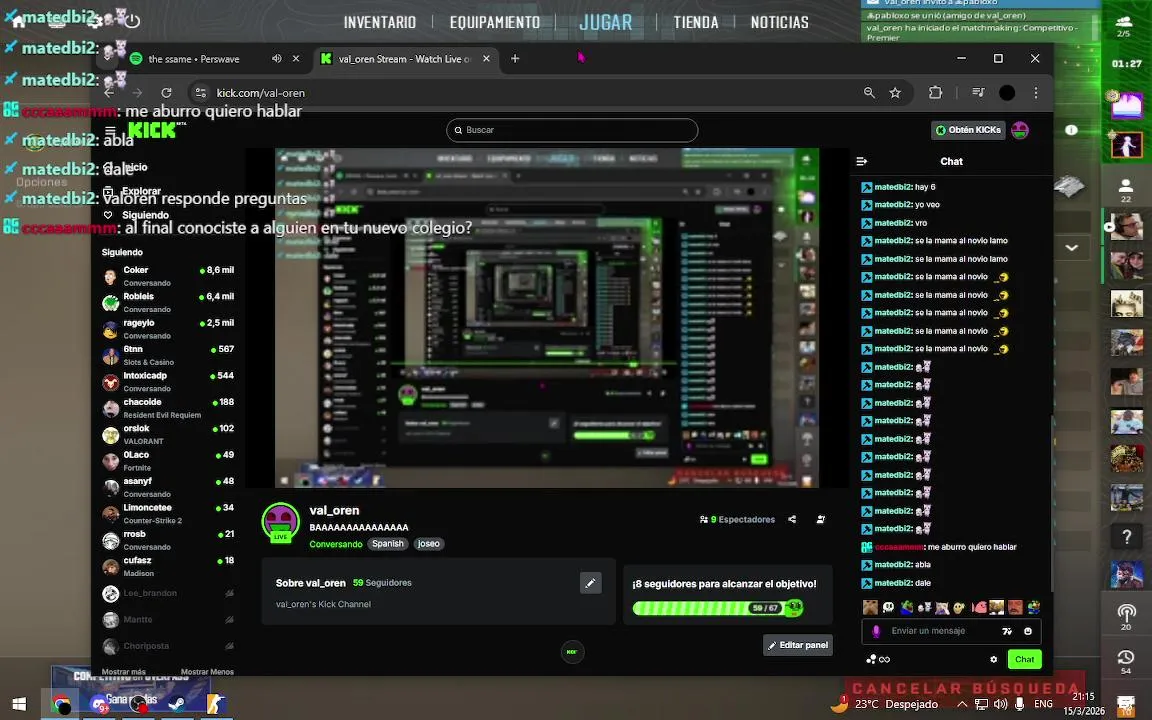Click the Obtén KICKs button
1152x720 pixels.
(968, 130)
